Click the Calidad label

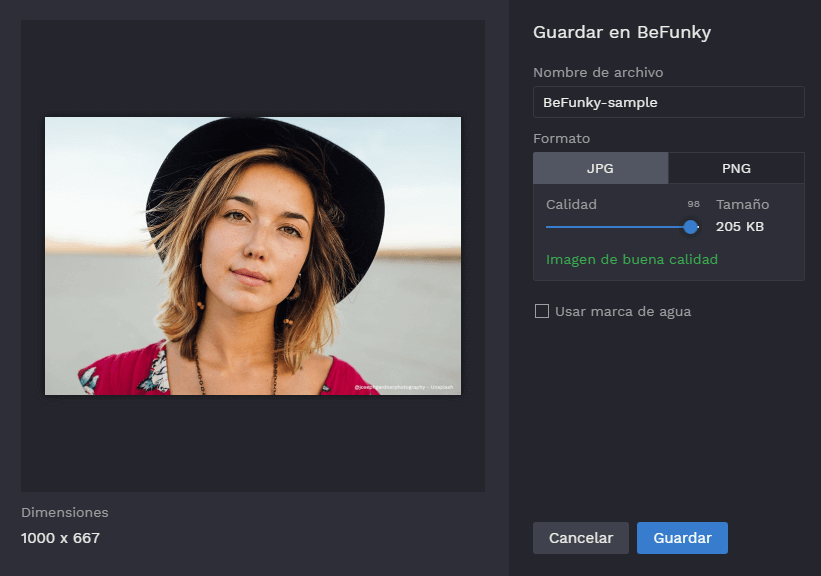tap(571, 204)
